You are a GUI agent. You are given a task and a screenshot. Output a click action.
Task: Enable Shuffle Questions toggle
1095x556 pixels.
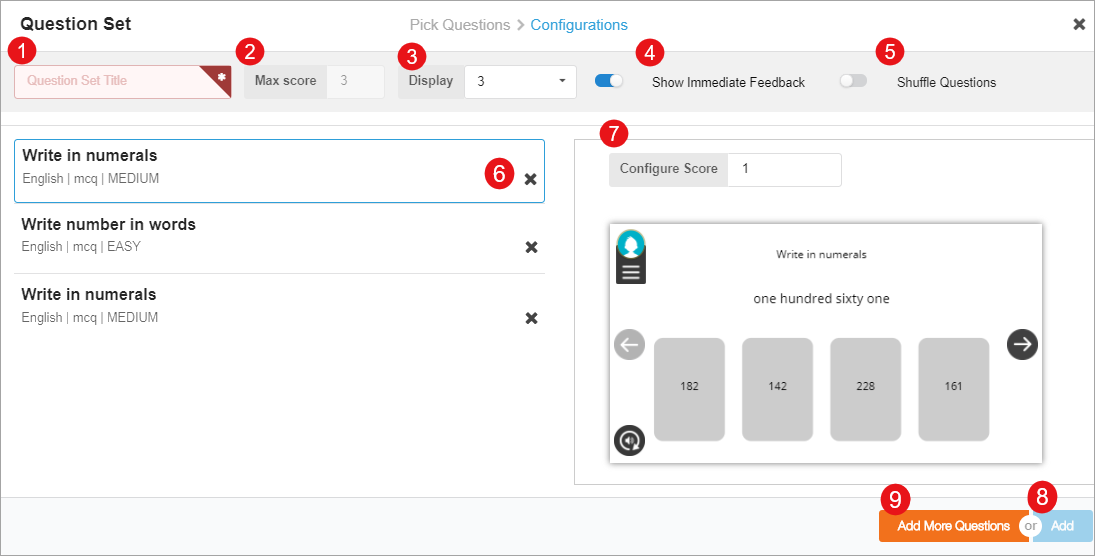pos(853,81)
